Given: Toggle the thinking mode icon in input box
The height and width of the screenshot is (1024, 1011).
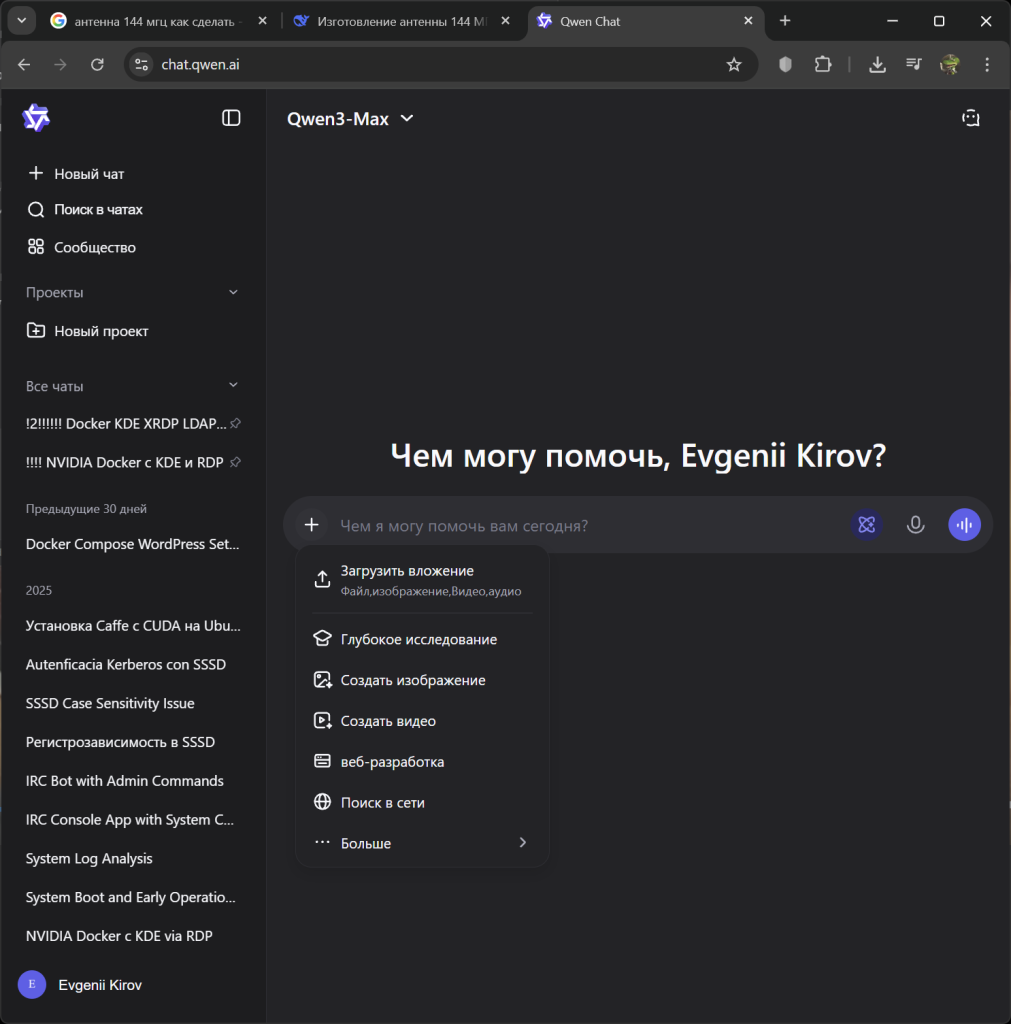Looking at the screenshot, I should (866, 525).
